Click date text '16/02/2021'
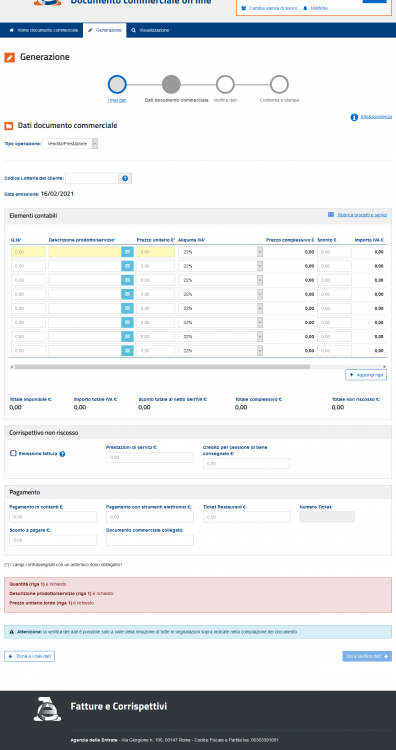 pos(57,194)
